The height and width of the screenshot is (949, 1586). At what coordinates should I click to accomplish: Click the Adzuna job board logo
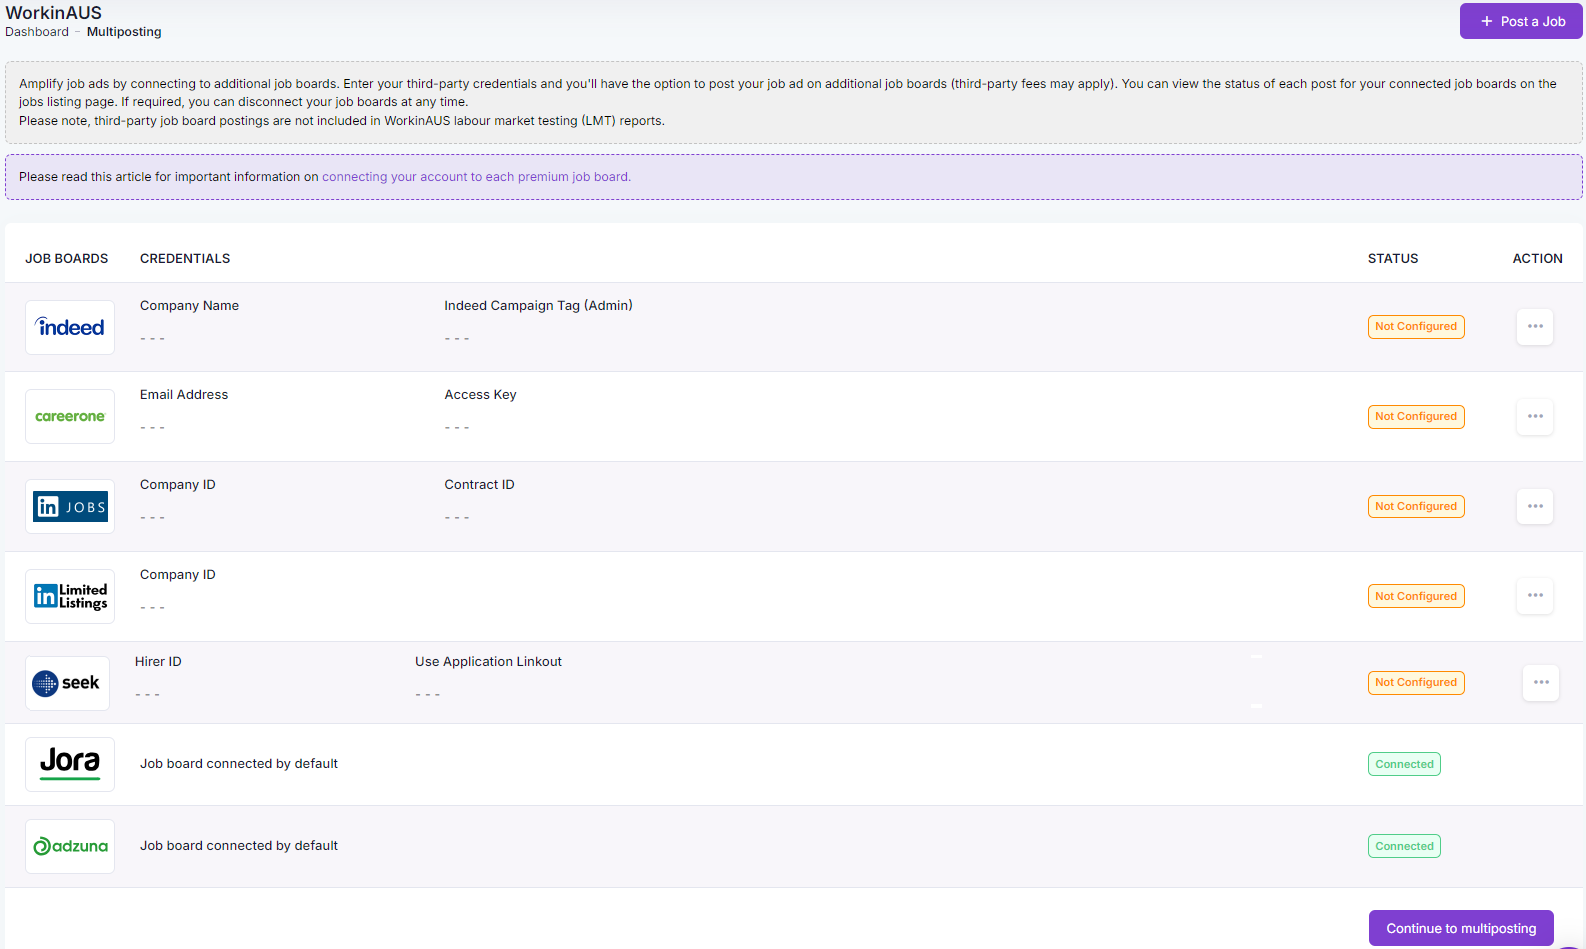coord(70,846)
